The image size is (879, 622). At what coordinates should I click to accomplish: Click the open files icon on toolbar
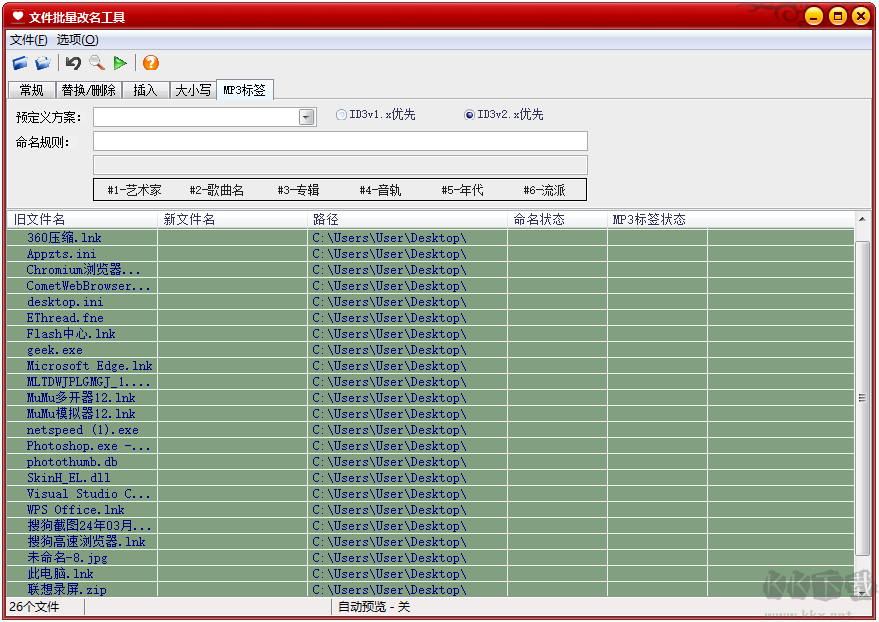coord(21,61)
